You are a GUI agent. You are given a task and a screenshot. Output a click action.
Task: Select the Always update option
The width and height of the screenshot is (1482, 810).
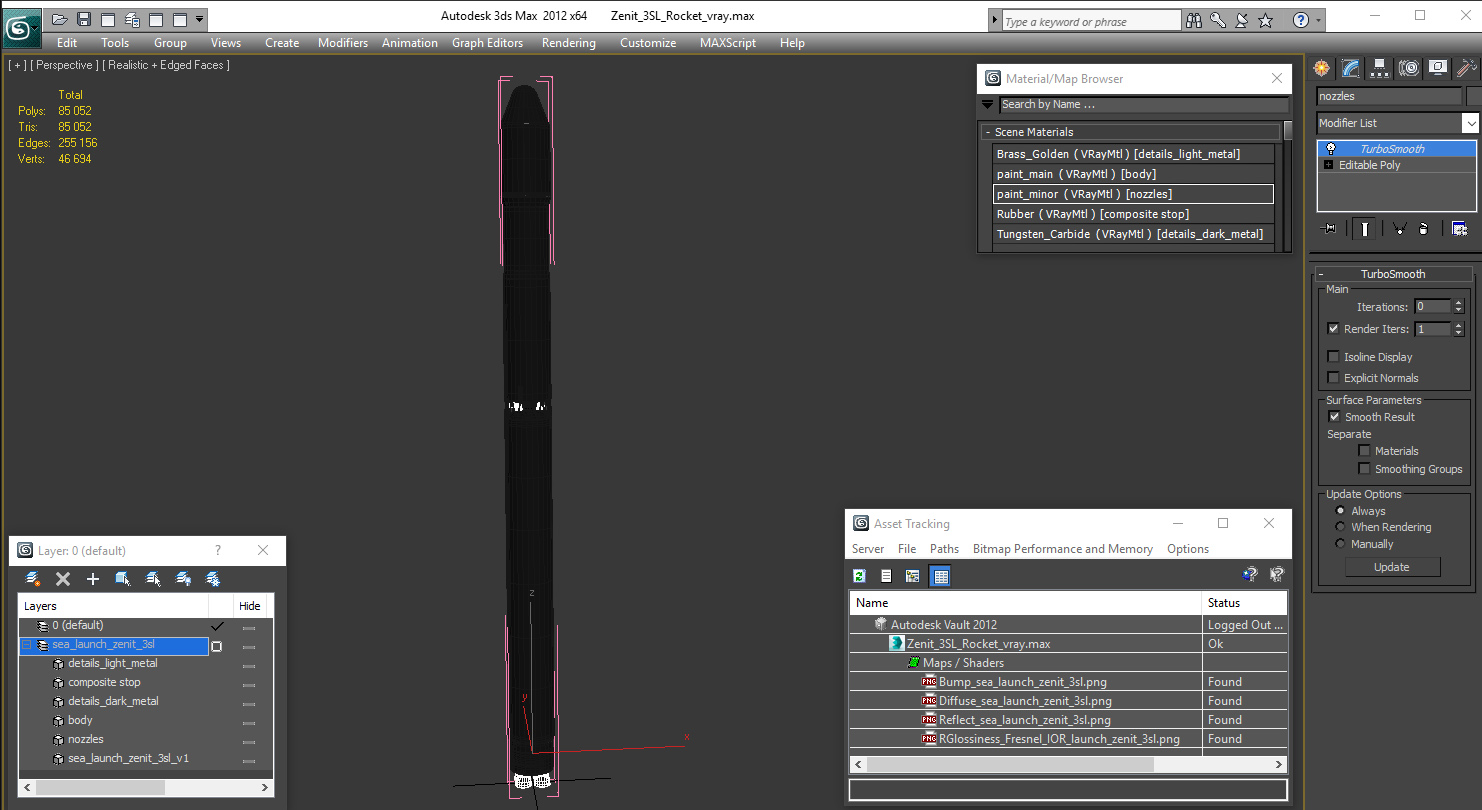pyautogui.click(x=1341, y=511)
